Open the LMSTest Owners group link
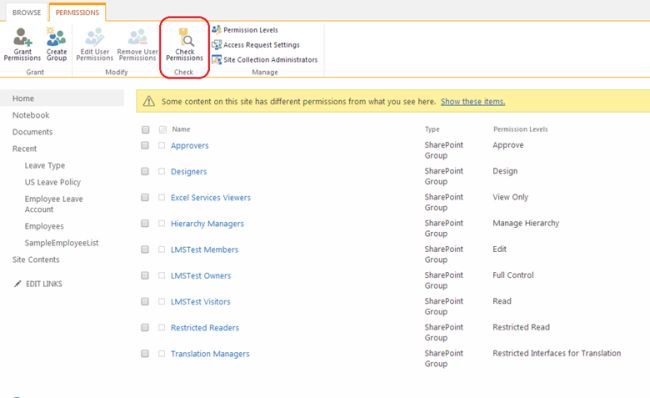650x398 pixels. (201, 276)
